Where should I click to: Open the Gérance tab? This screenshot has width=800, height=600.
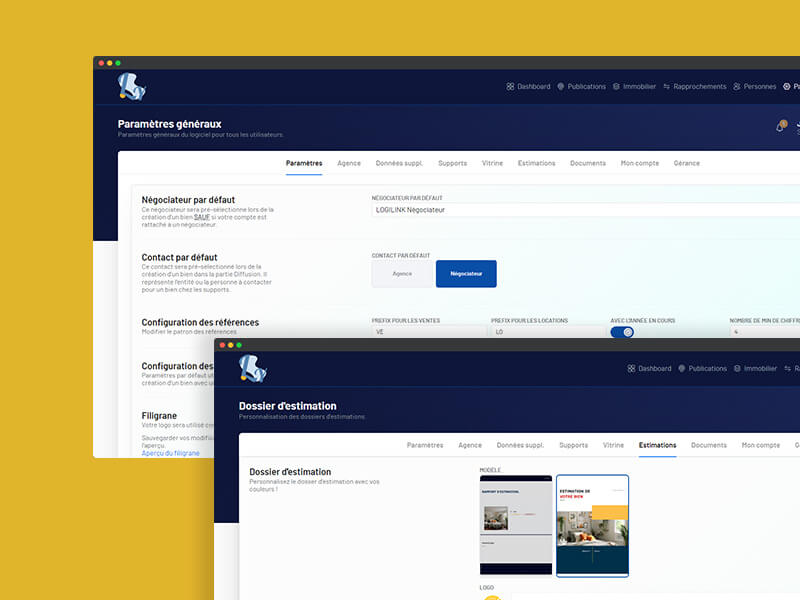[x=687, y=163]
